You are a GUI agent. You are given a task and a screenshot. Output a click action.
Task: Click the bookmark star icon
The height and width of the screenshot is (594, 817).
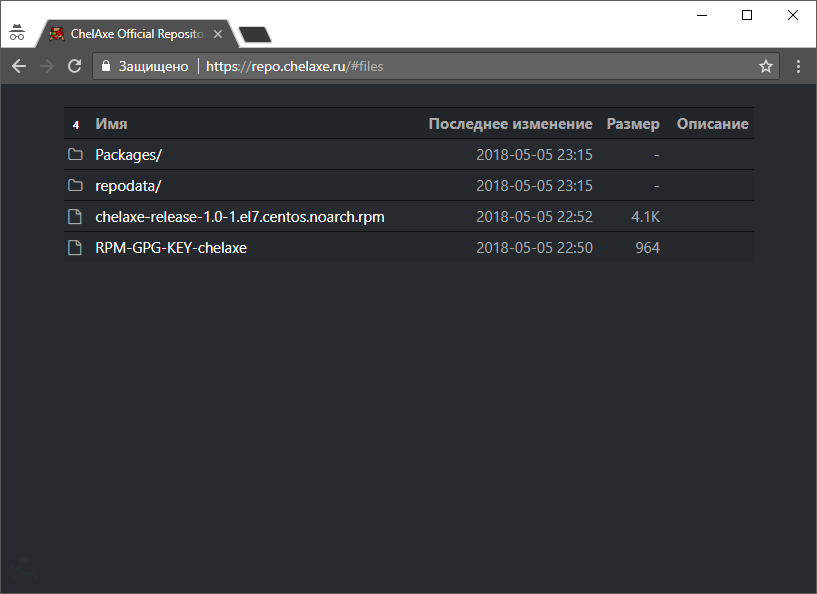click(x=766, y=66)
